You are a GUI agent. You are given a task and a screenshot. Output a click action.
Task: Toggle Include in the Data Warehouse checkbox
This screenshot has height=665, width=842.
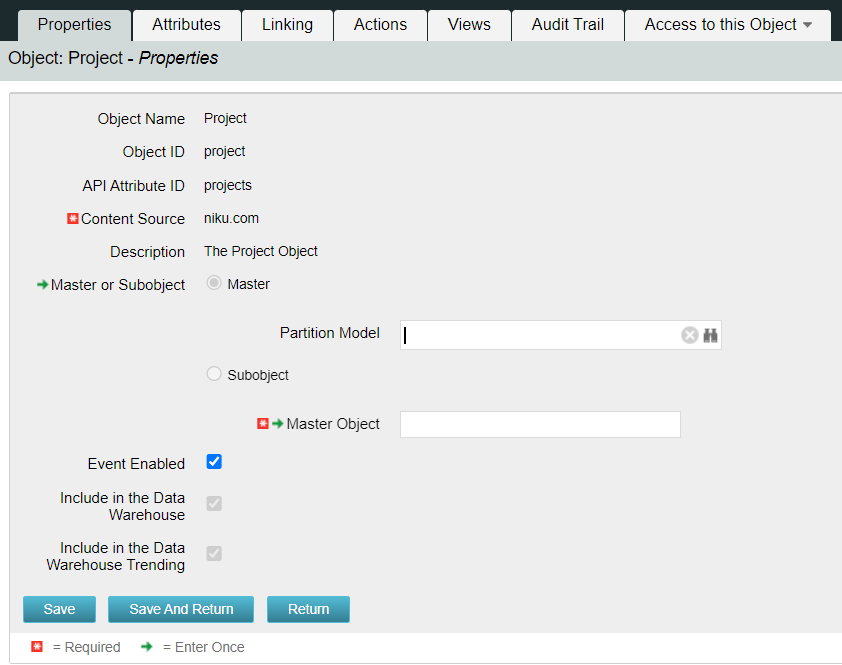(214, 503)
